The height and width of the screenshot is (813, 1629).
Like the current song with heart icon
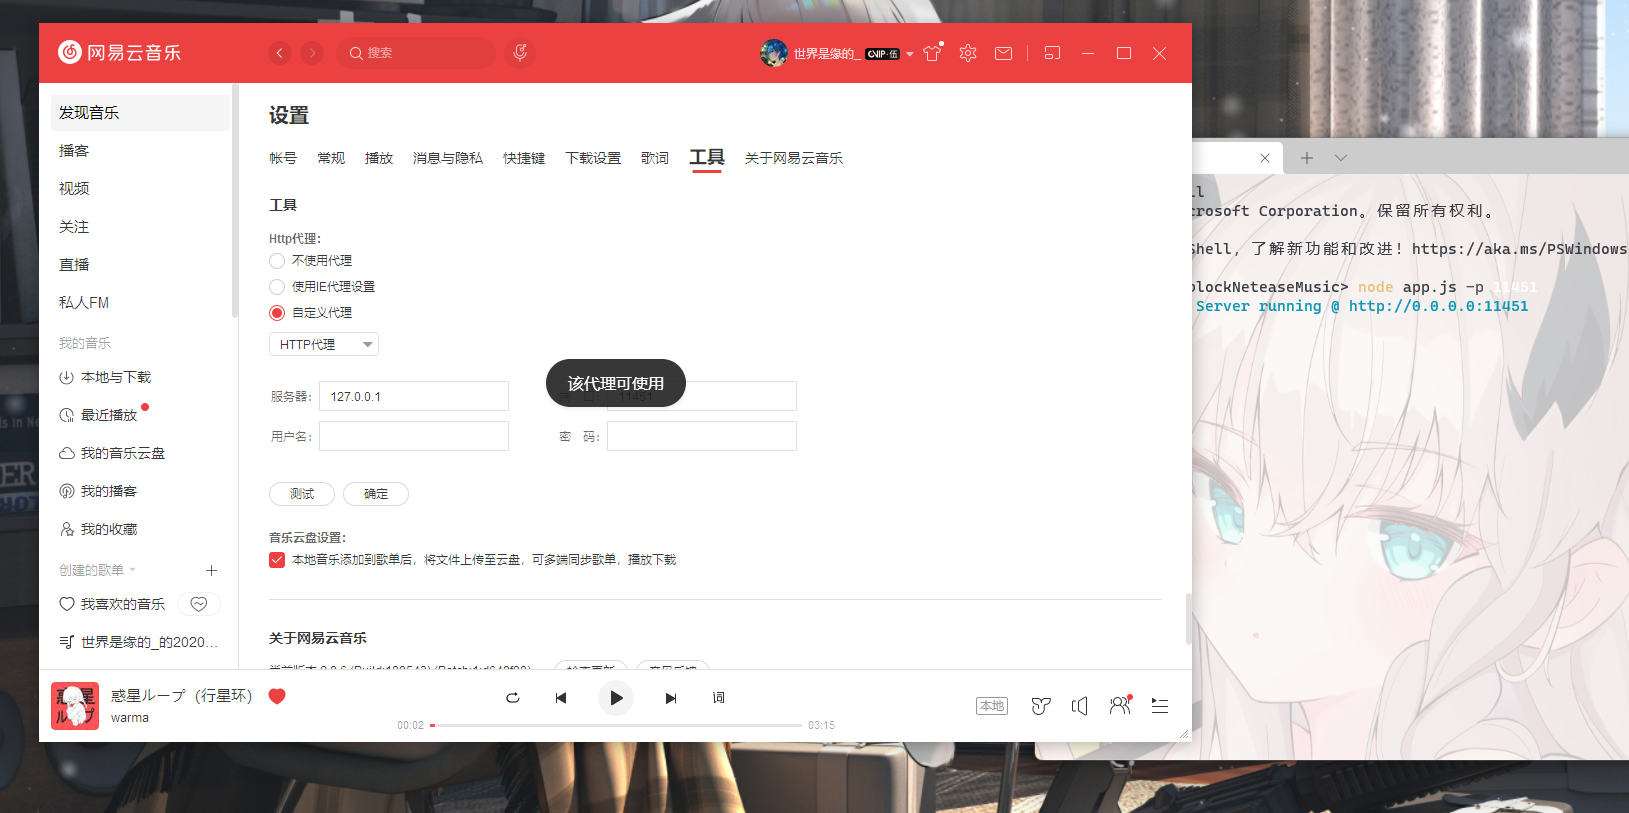(277, 696)
